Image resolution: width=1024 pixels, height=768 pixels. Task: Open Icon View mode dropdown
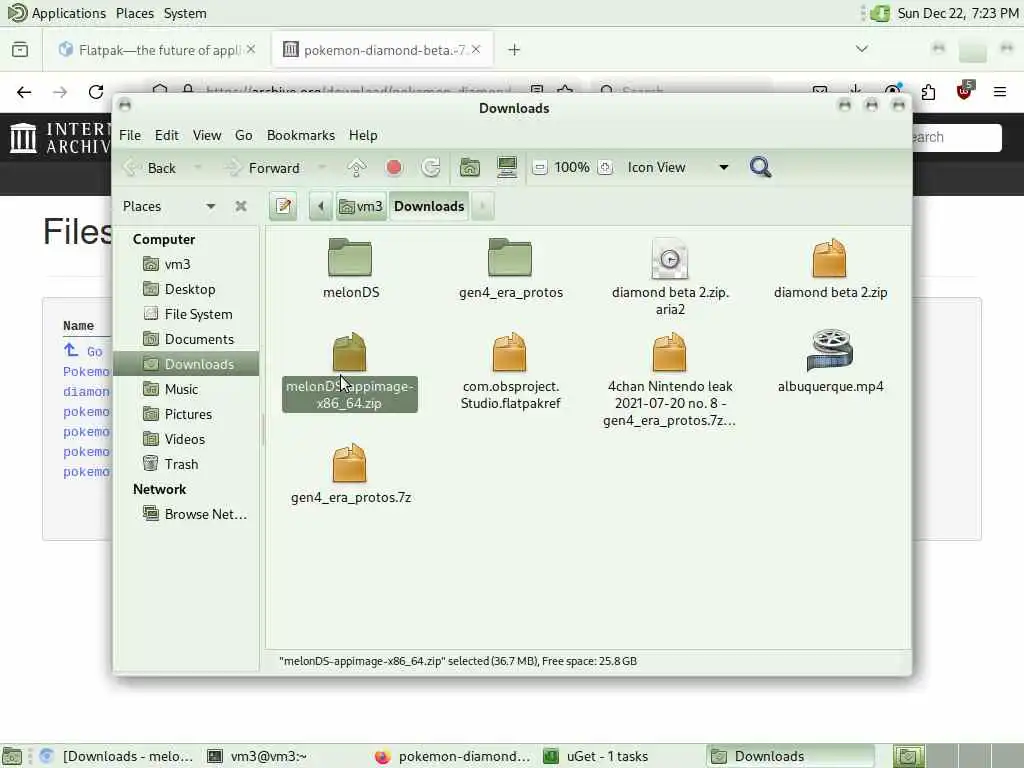(678, 168)
